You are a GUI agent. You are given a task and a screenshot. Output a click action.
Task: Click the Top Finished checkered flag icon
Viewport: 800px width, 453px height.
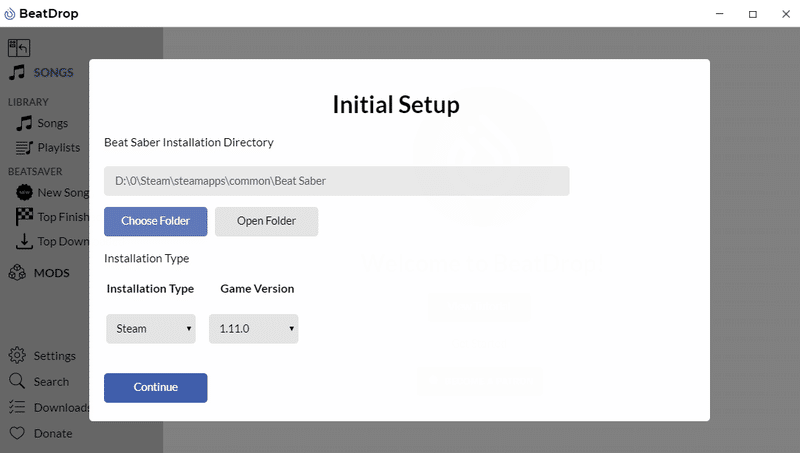coord(24,217)
